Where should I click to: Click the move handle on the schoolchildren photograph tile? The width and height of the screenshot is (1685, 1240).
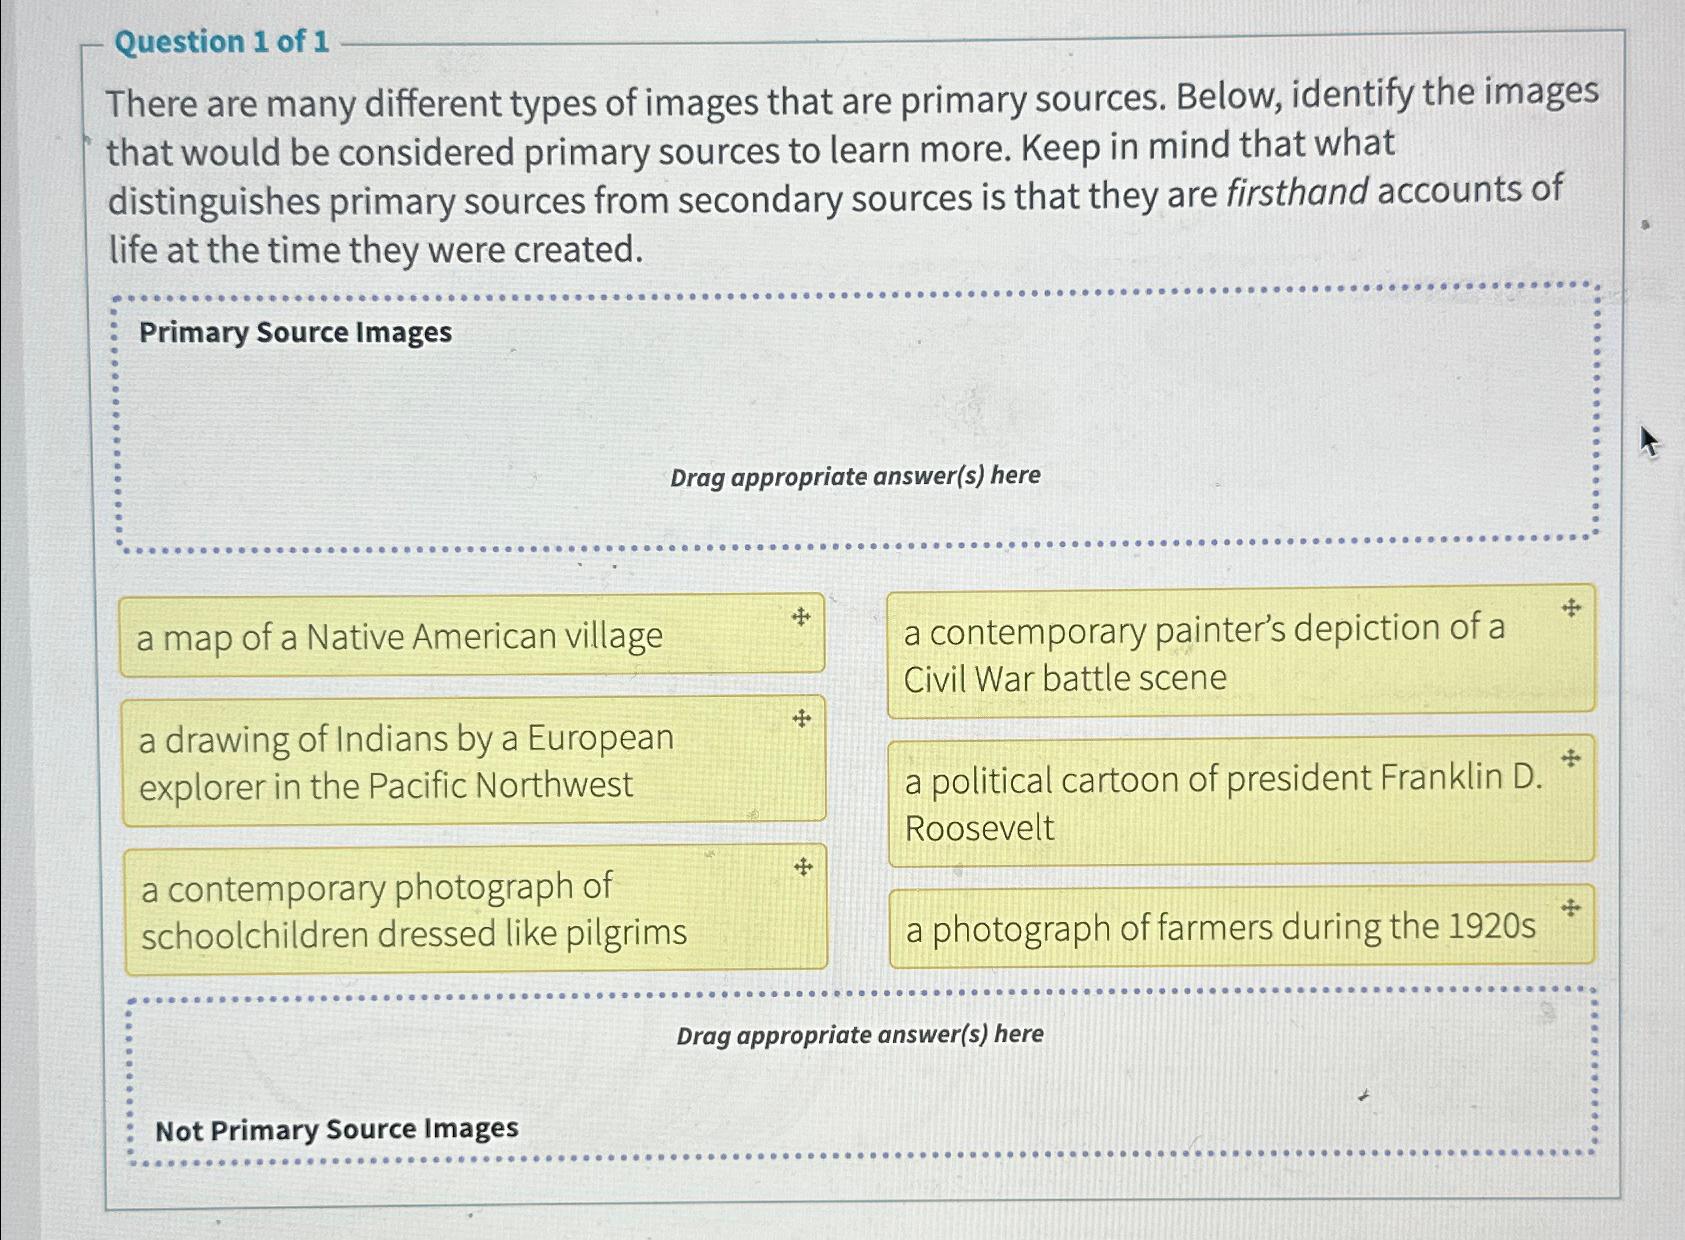click(802, 866)
